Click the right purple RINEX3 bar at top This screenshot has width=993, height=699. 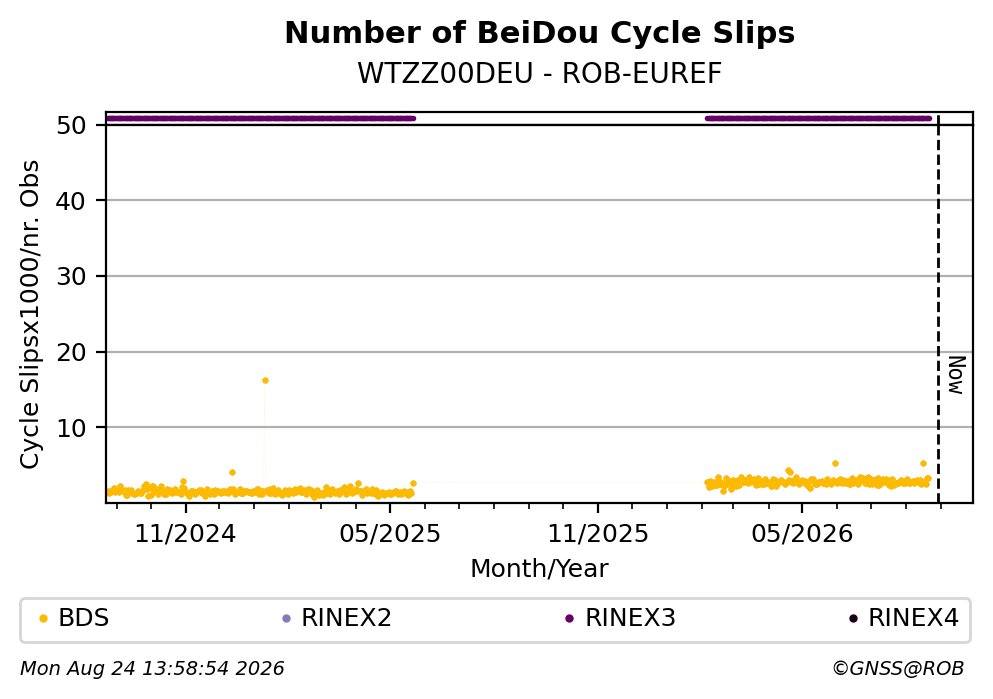pyautogui.click(x=818, y=118)
